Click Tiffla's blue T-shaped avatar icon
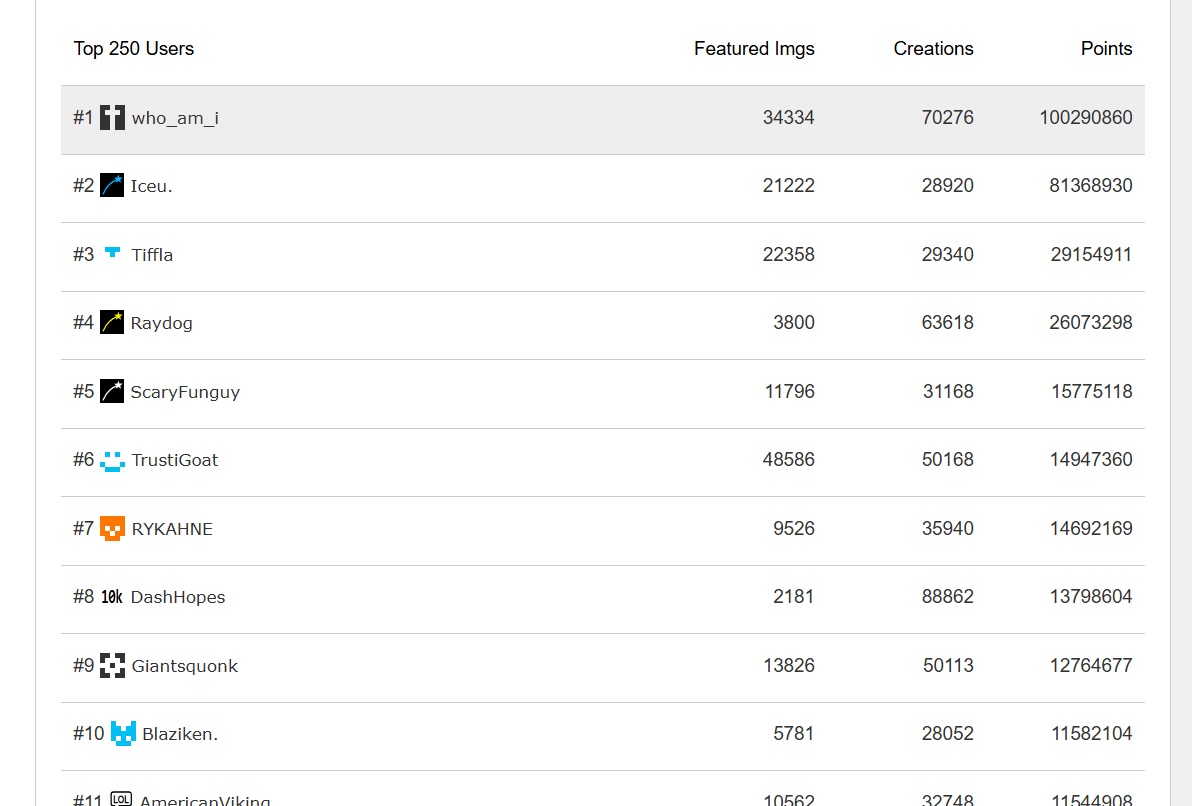The height and width of the screenshot is (806, 1192). pyautogui.click(x=112, y=254)
